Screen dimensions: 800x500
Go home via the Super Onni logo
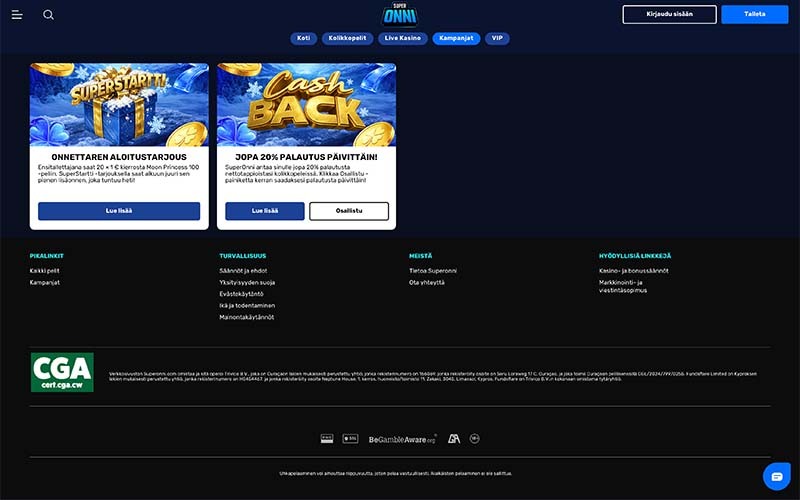tap(399, 14)
